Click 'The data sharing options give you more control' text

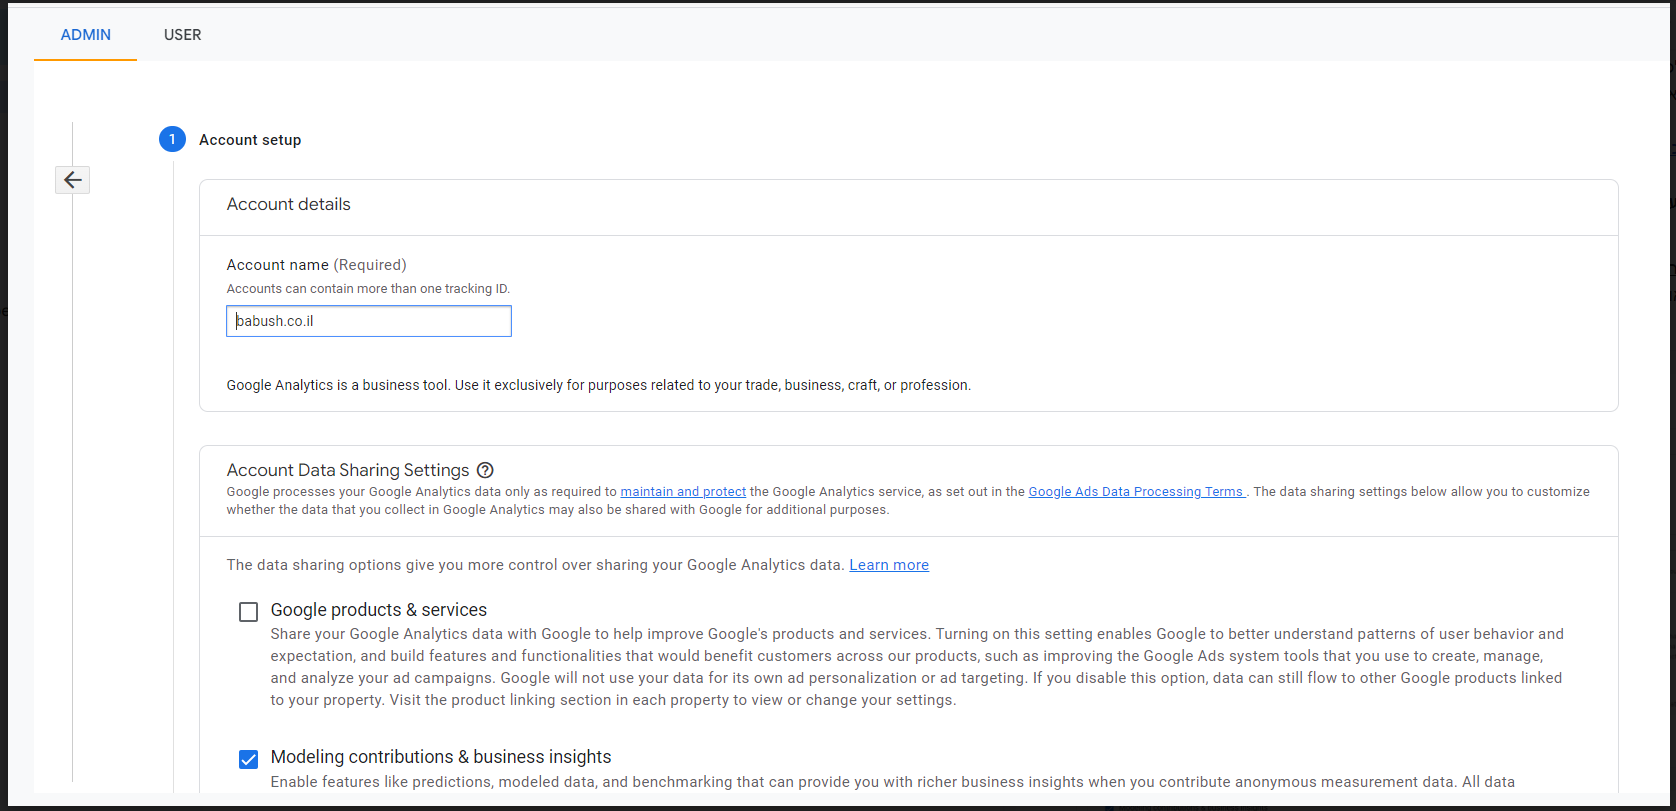click(535, 565)
